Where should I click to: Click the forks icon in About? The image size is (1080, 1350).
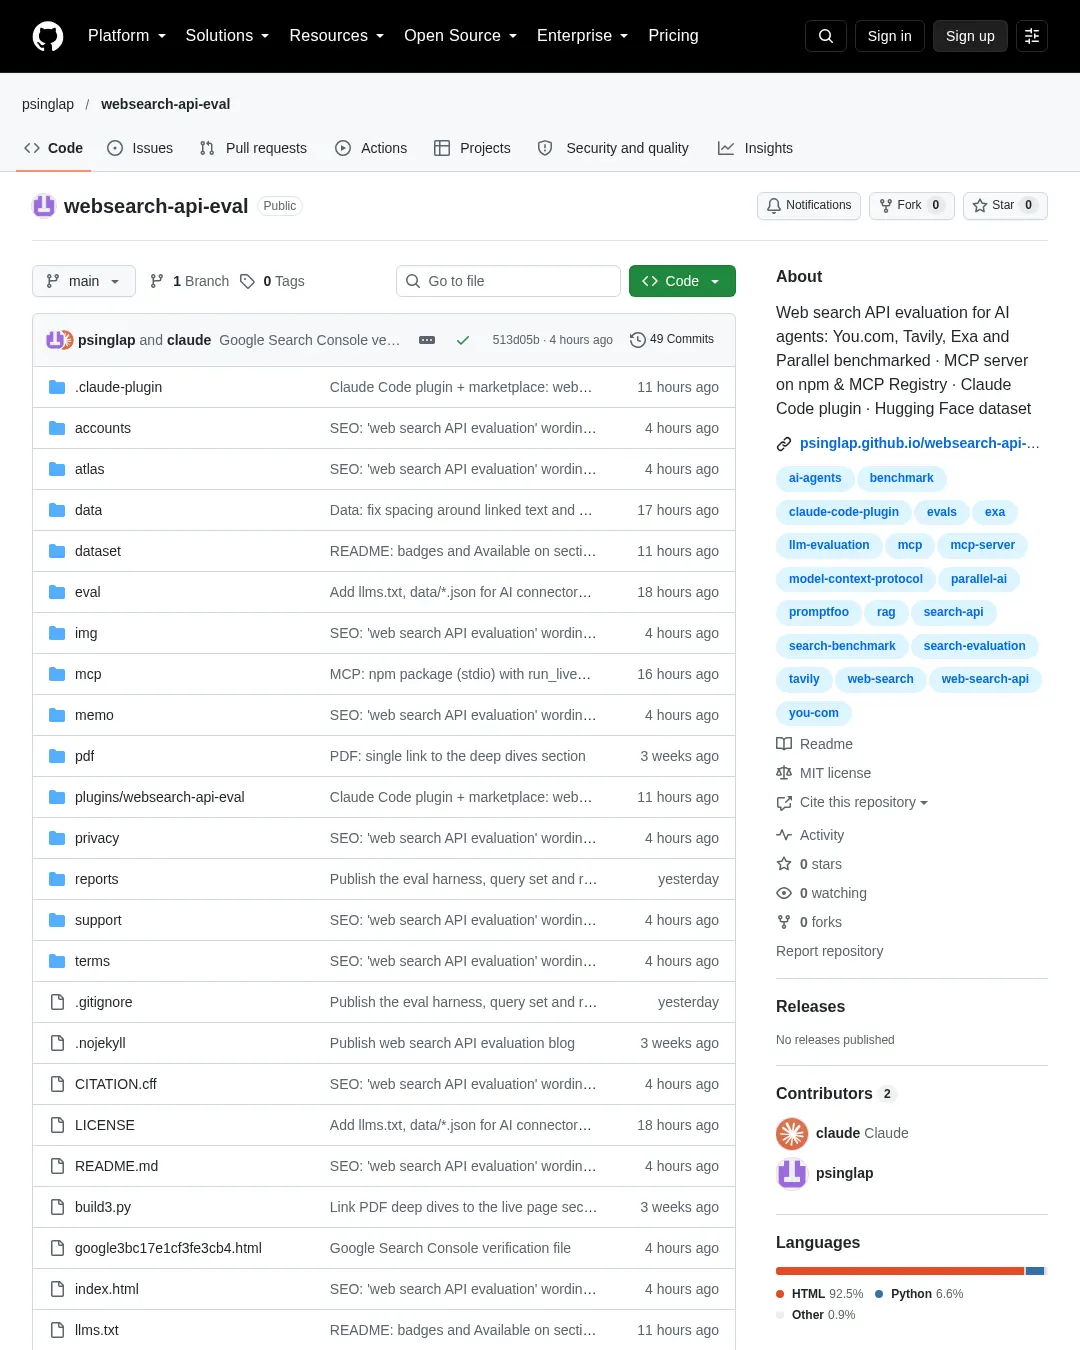pyautogui.click(x=784, y=922)
